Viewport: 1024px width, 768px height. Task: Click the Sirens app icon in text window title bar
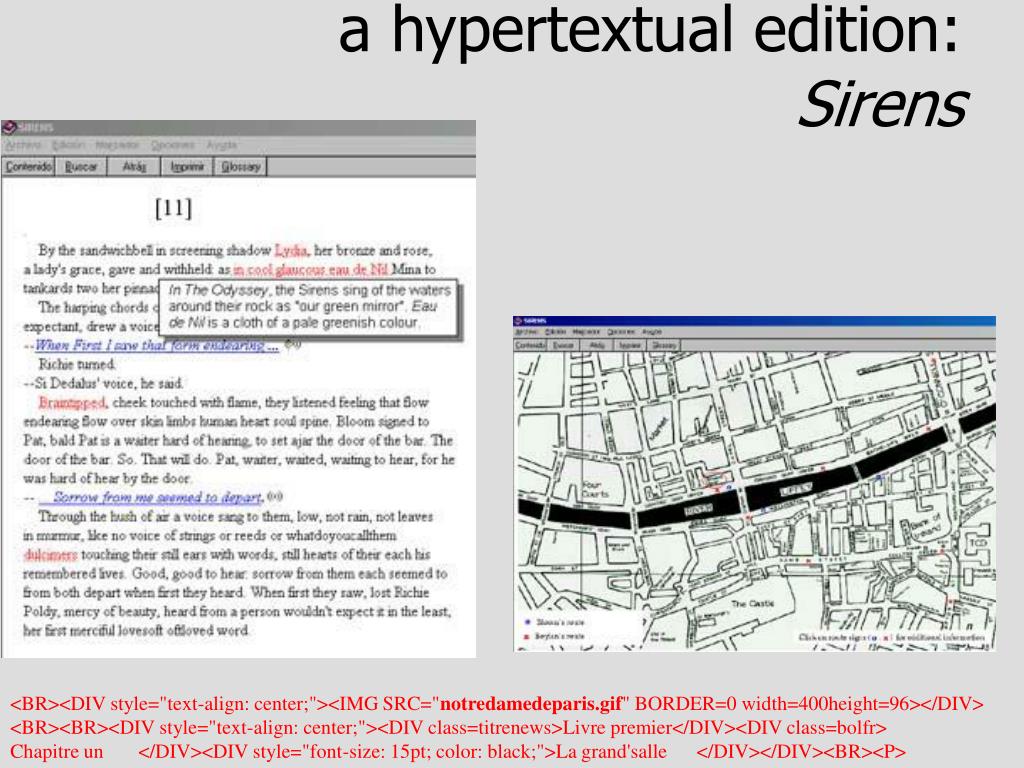click(x=8, y=127)
